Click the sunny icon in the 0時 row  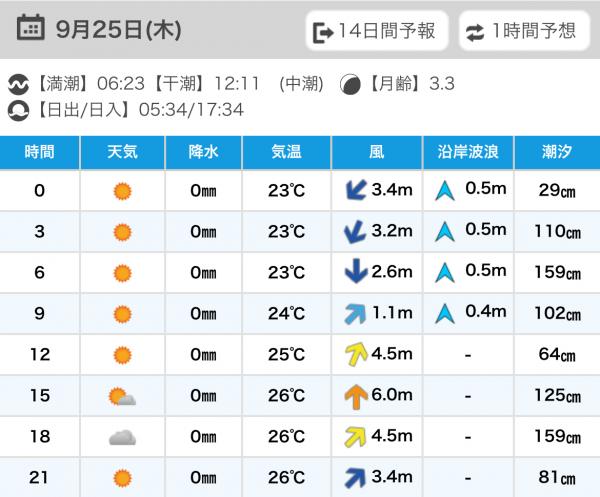pyautogui.click(x=122, y=191)
